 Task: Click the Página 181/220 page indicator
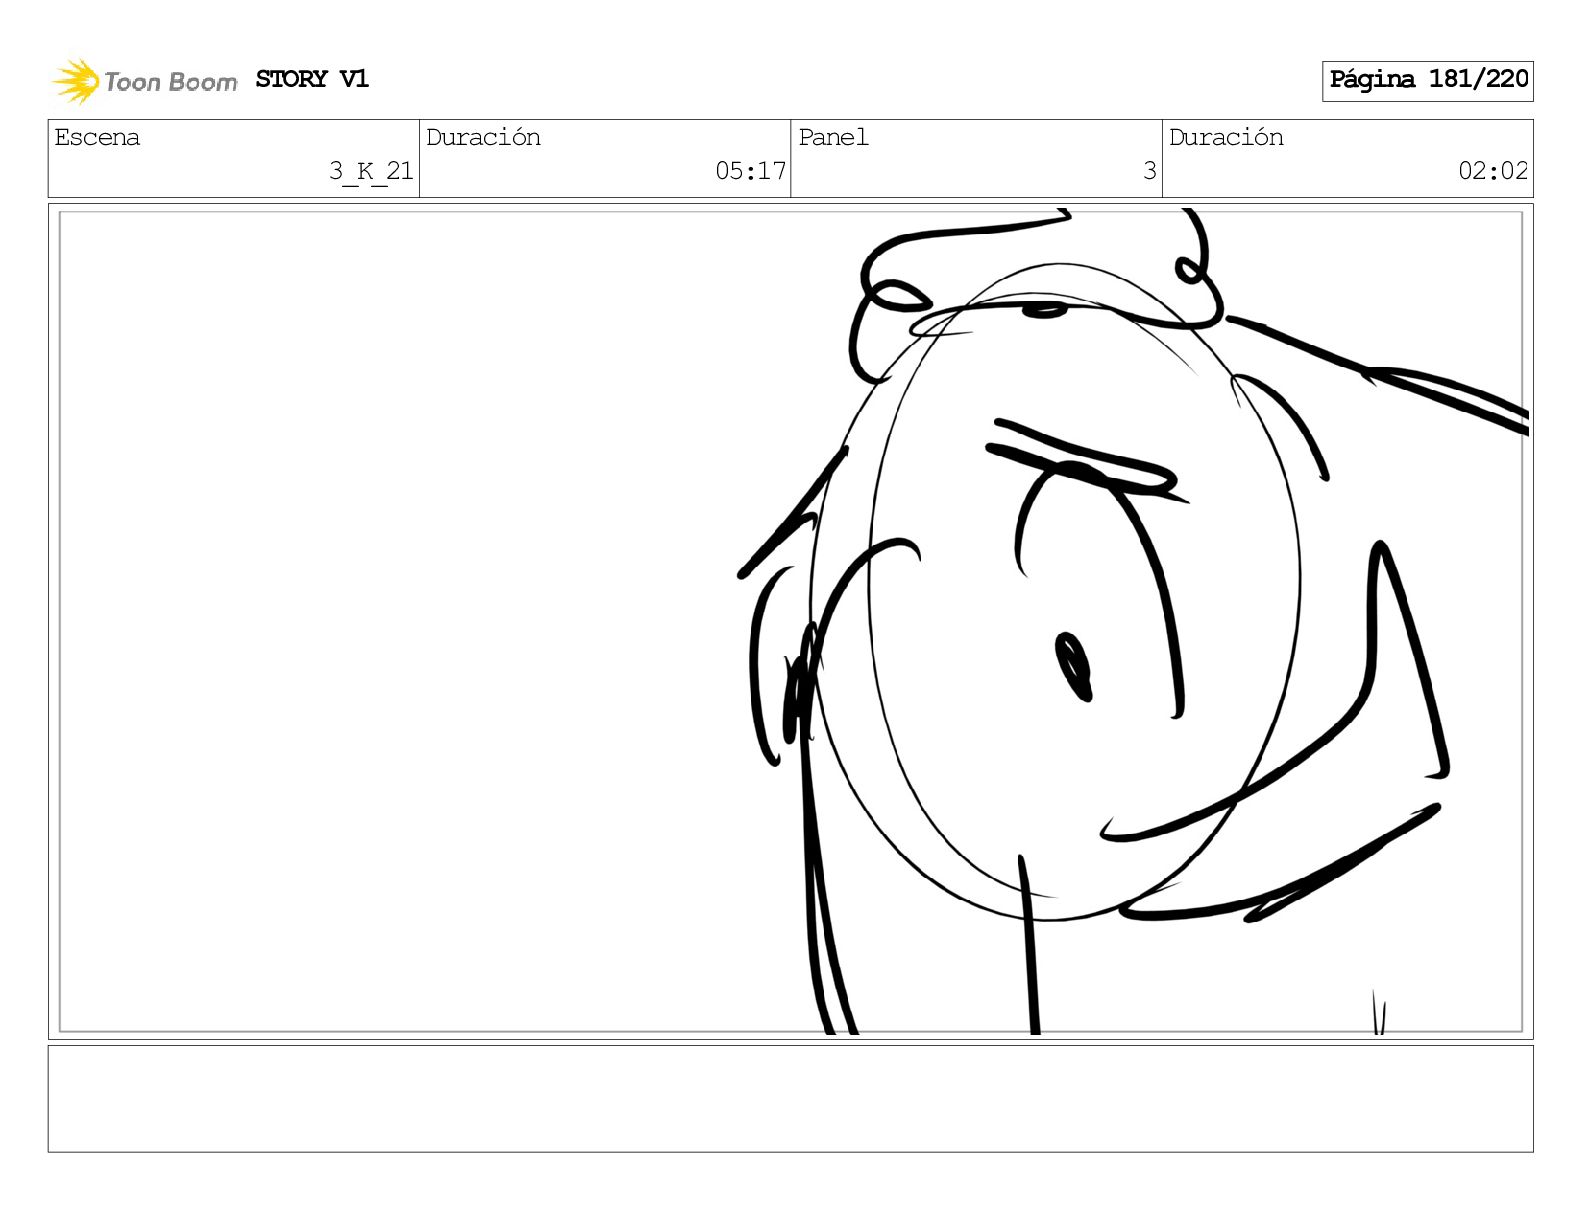click(1428, 80)
